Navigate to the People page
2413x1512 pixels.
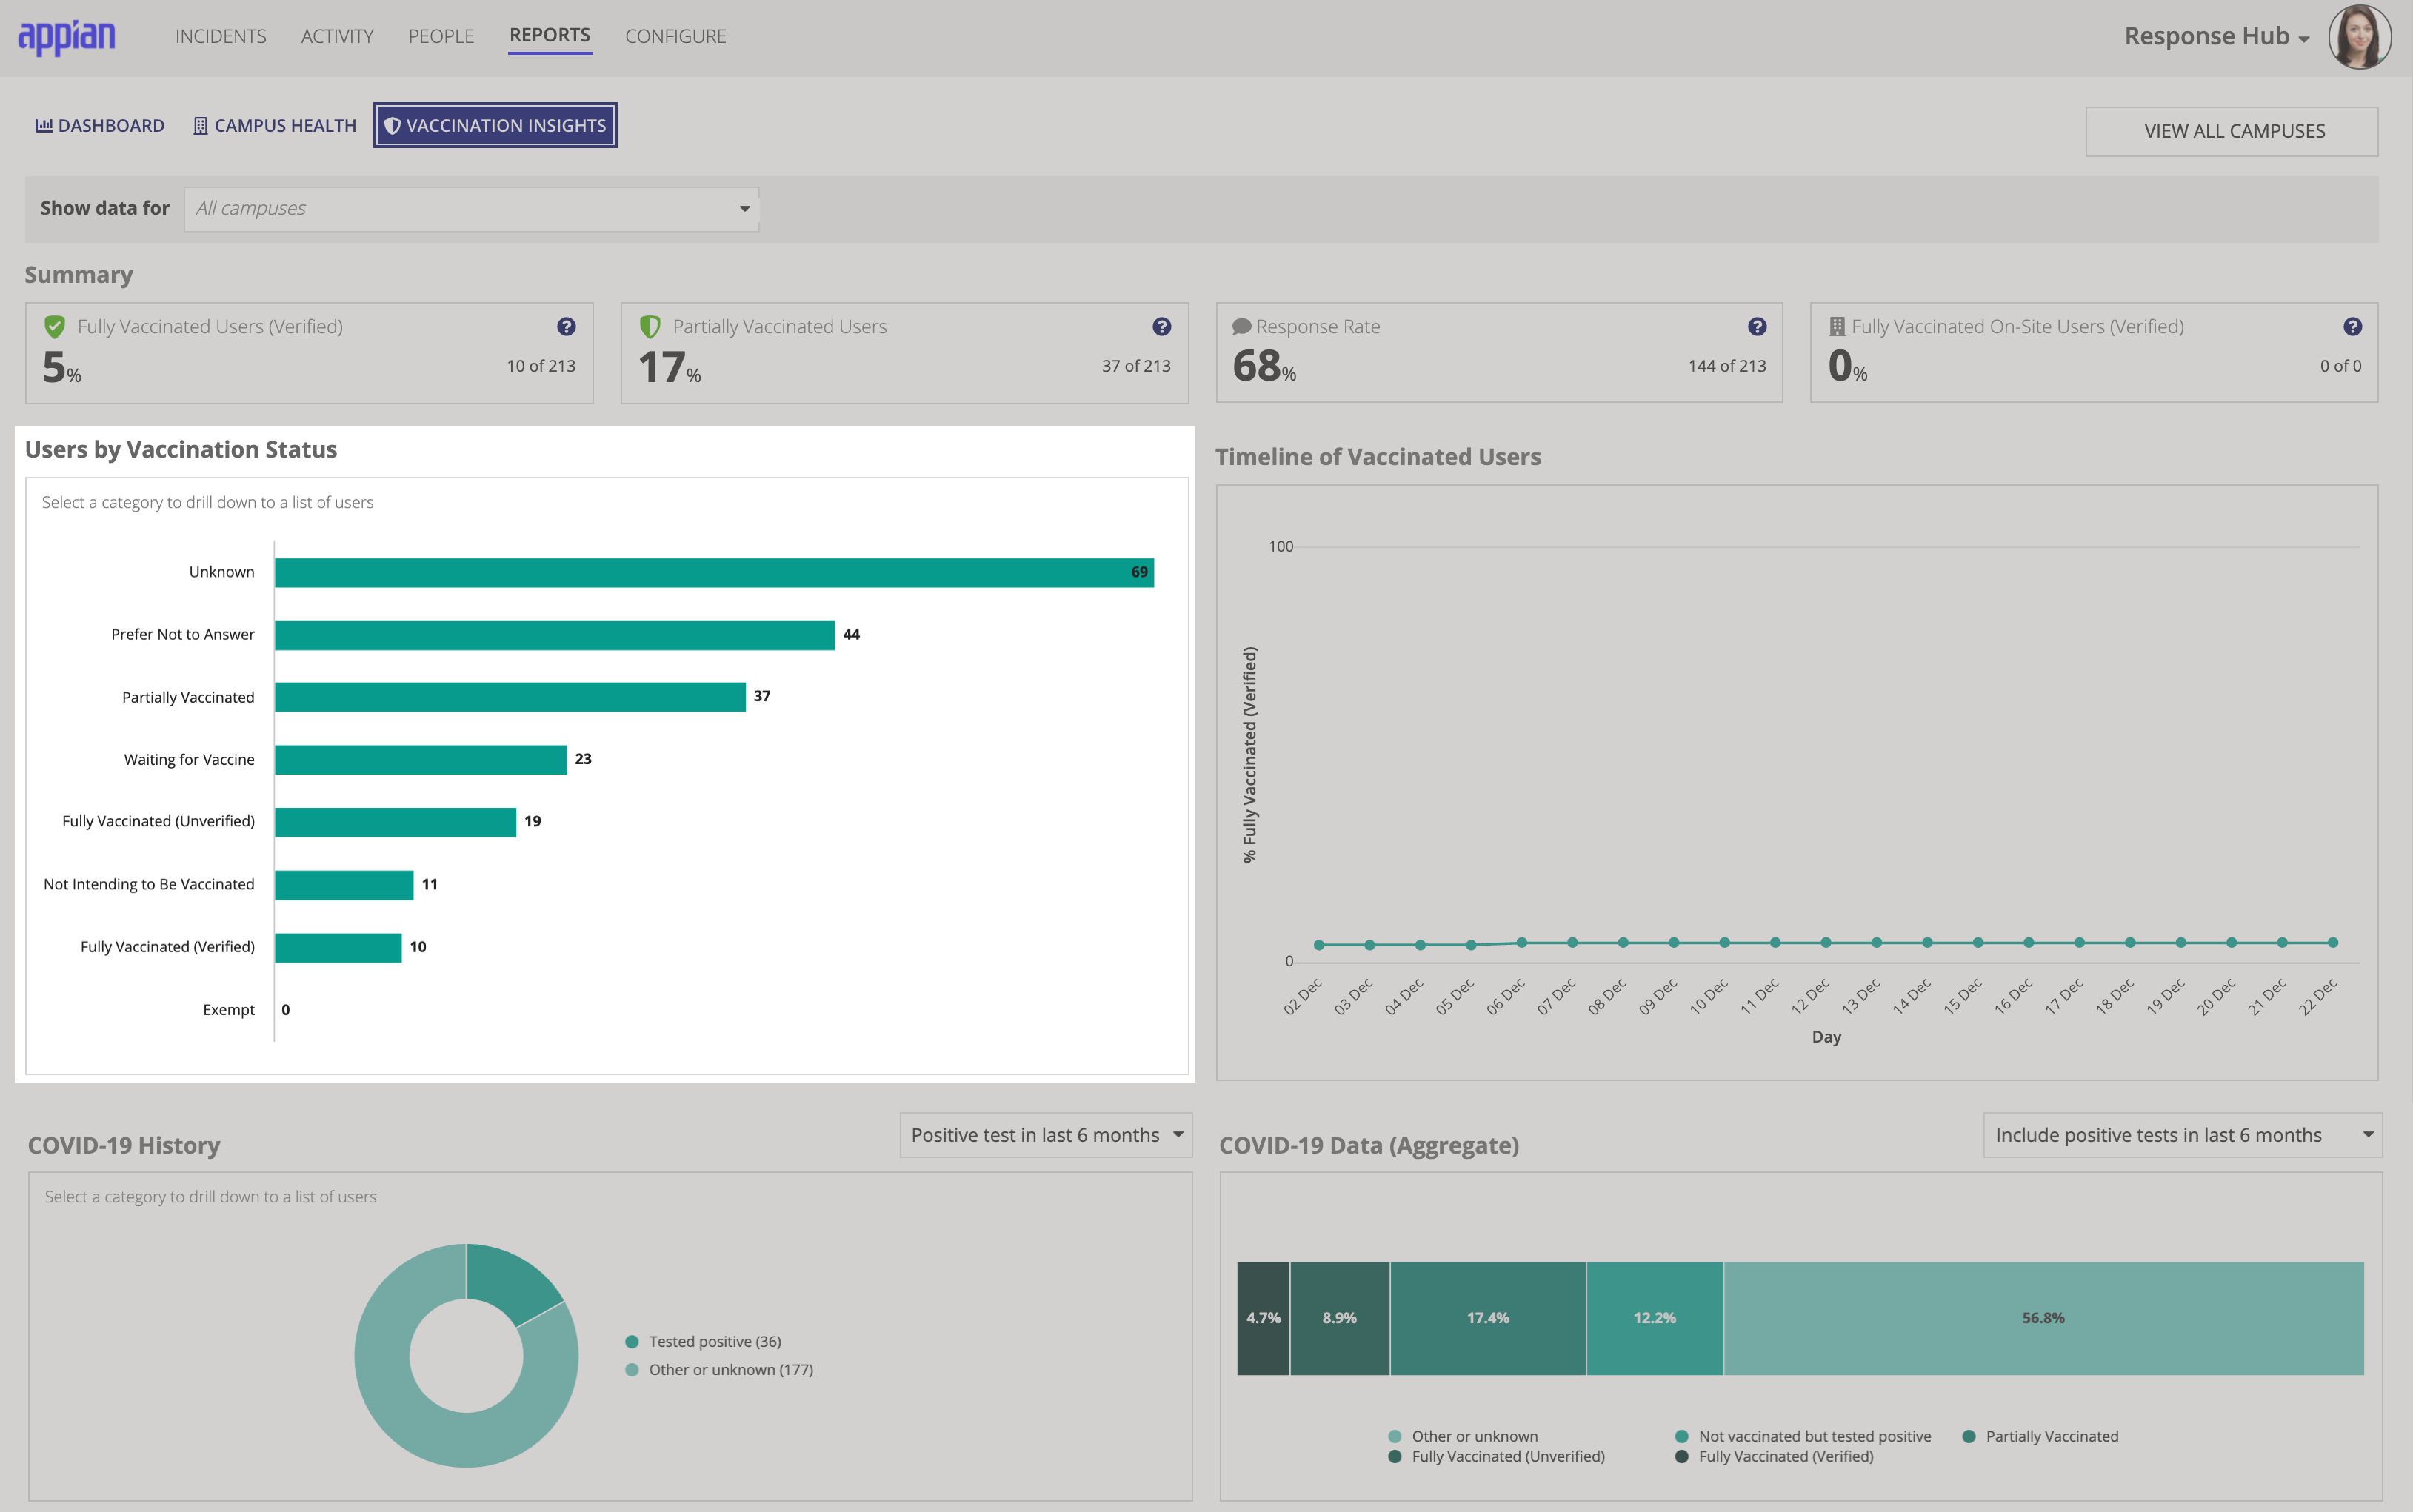[441, 37]
